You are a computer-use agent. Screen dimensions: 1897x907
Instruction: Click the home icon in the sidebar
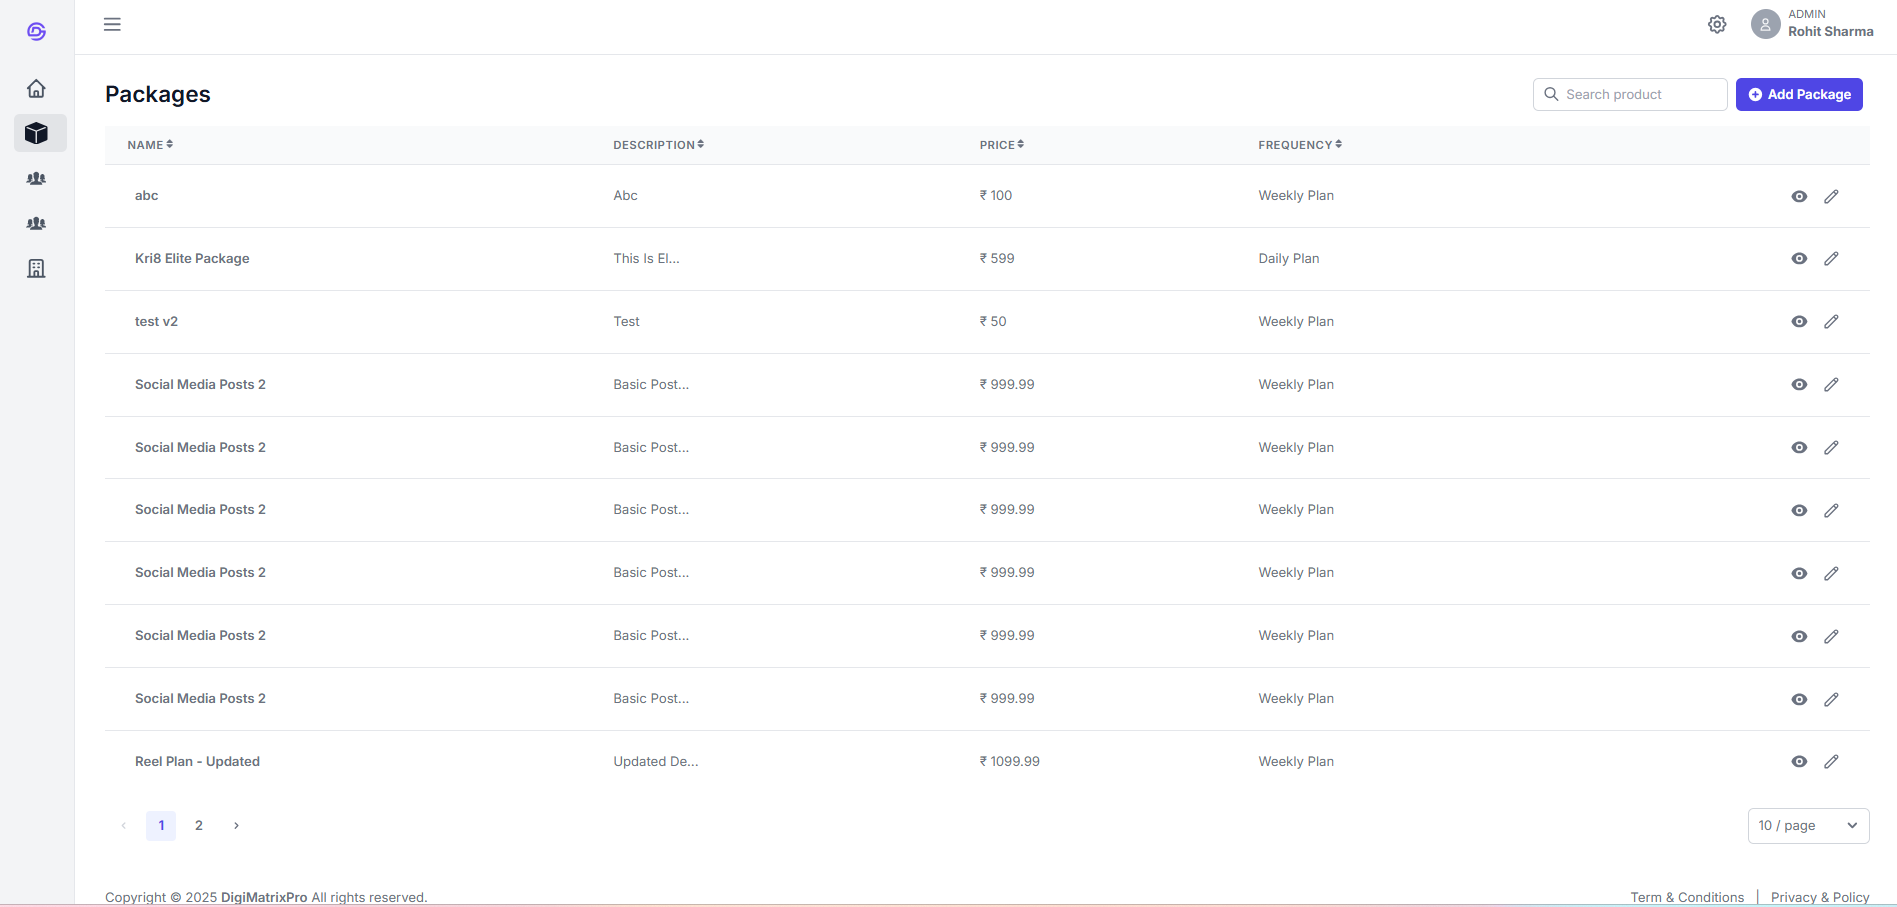coord(36,89)
